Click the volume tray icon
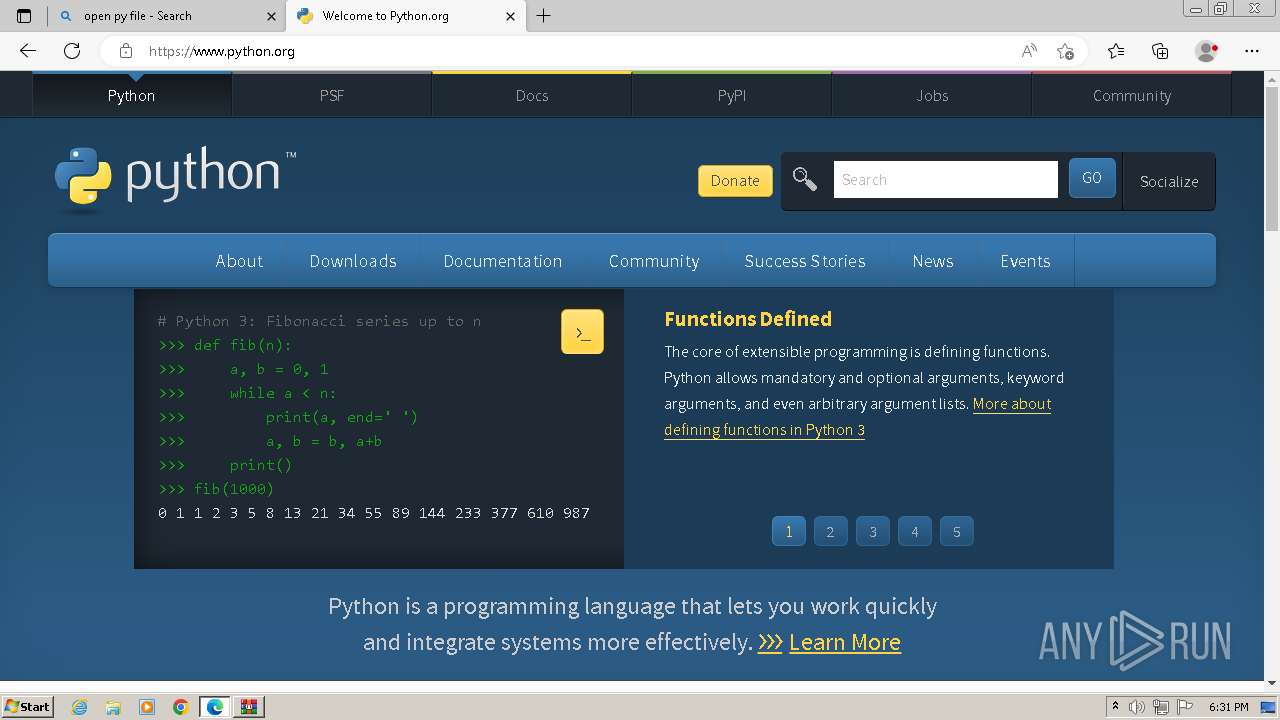 [1138, 707]
